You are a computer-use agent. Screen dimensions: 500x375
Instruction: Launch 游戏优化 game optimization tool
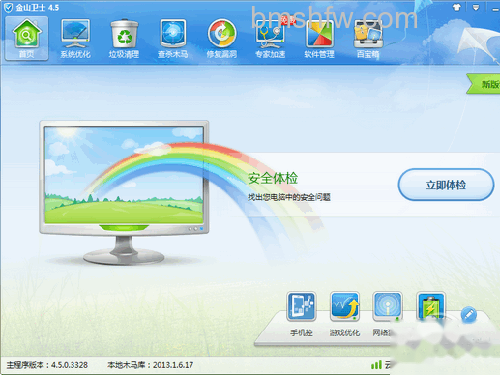point(345,314)
